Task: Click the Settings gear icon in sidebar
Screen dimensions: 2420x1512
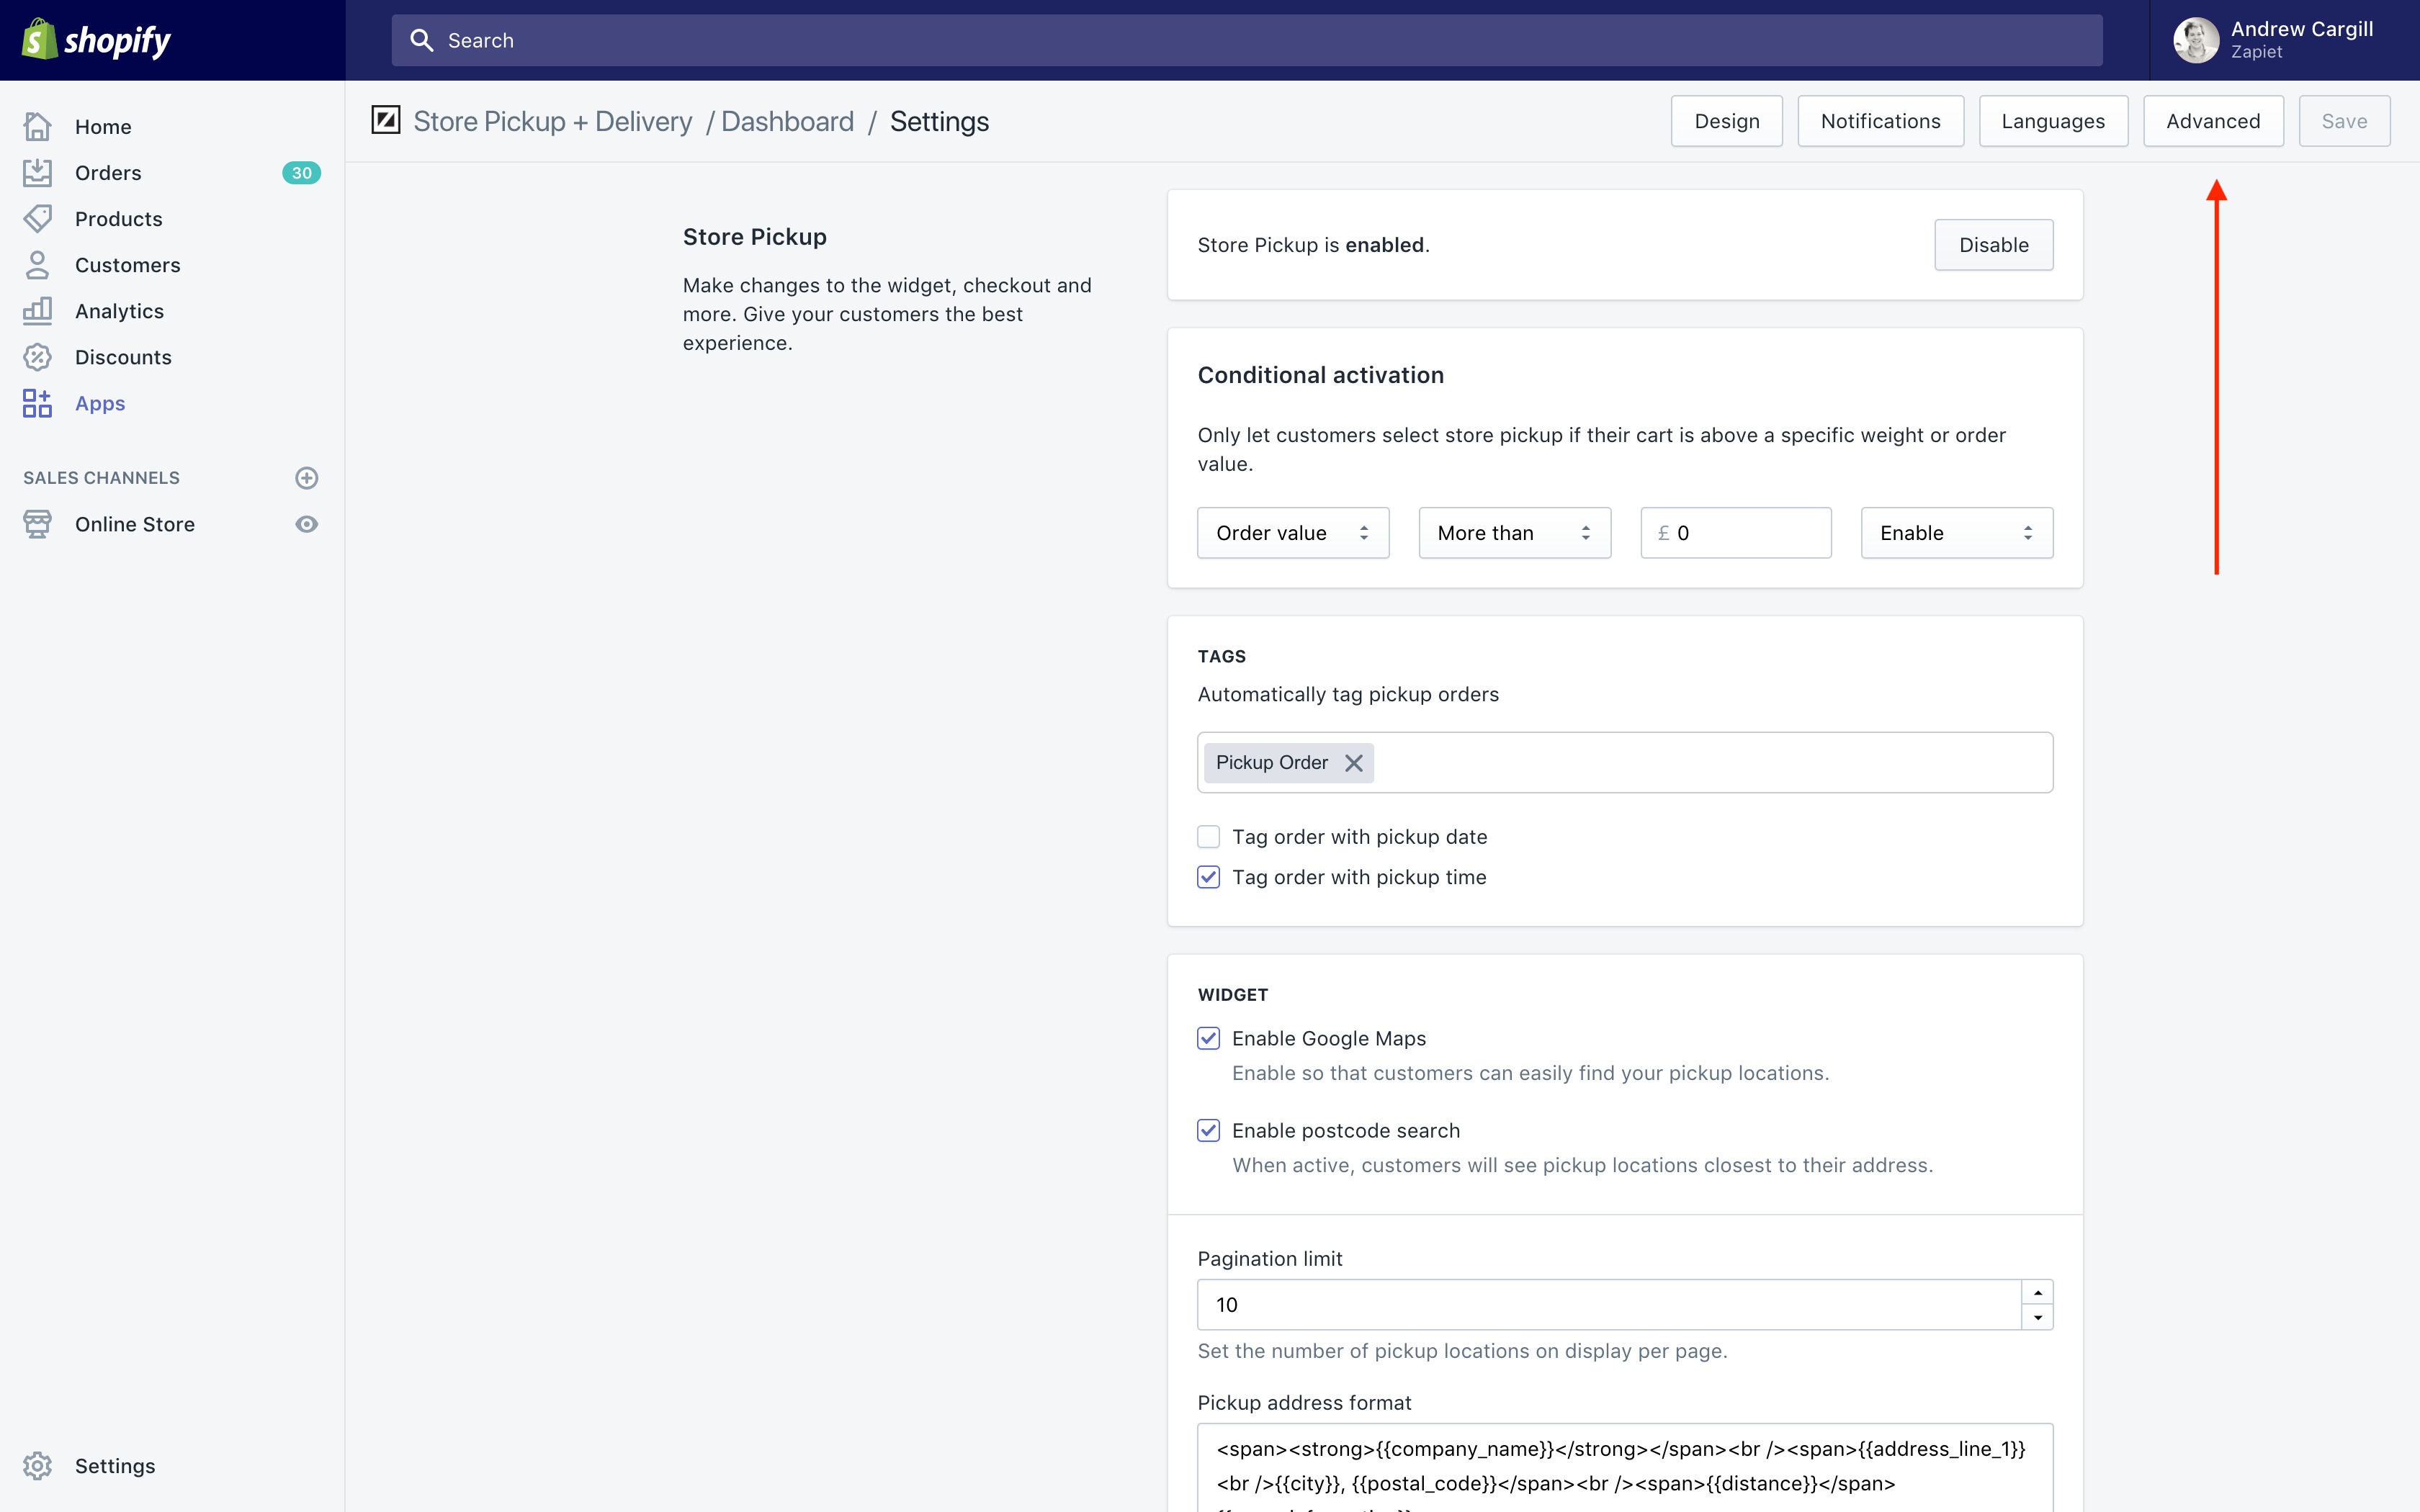Action: [38, 1466]
